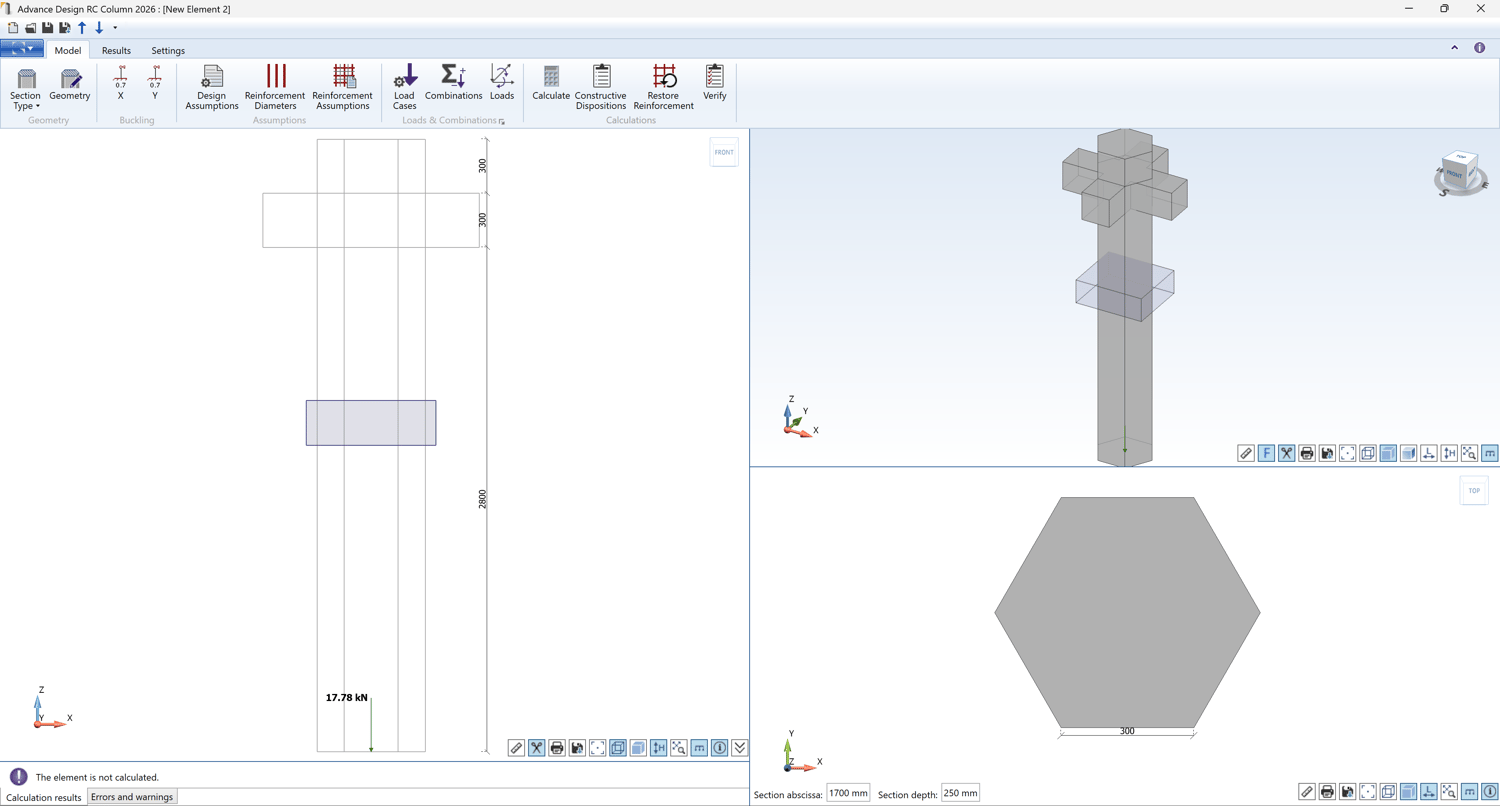Open the Errors and warnings tab
Viewport: 1500px width, 806px height.
click(132, 797)
